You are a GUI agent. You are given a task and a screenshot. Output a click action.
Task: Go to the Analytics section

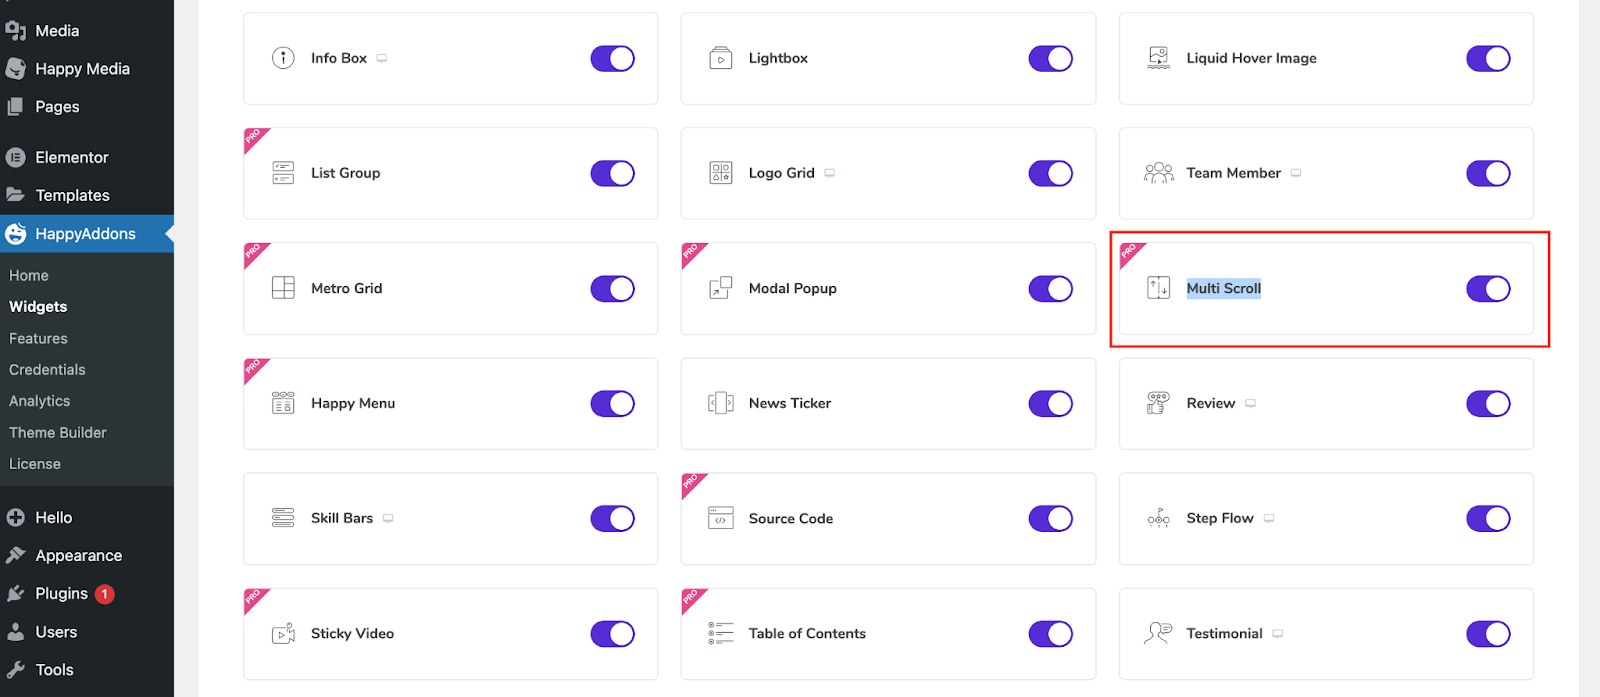pyautogui.click(x=39, y=400)
